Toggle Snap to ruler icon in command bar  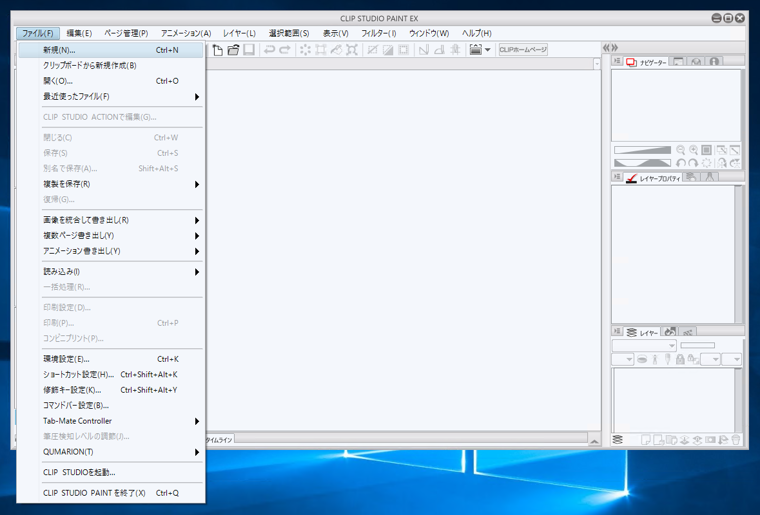click(x=424, y=49)
